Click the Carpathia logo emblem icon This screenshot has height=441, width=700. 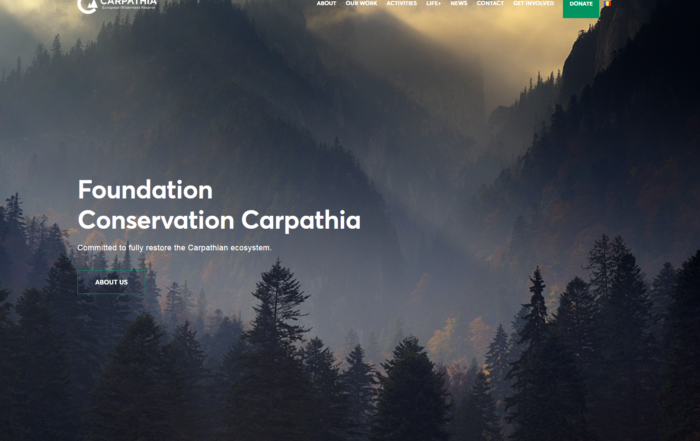click(x=87, y=5)
